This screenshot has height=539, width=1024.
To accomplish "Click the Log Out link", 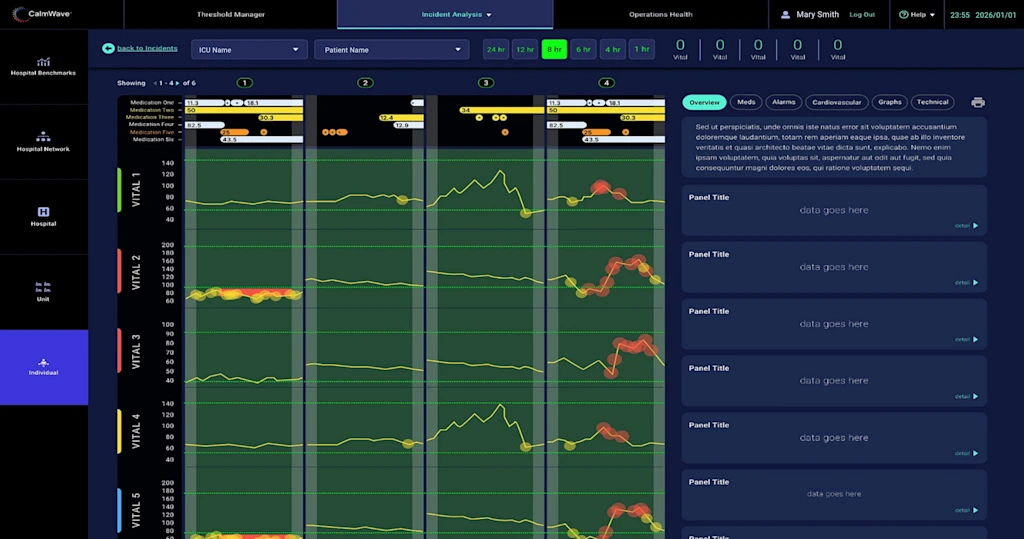I will pos(862,15).
